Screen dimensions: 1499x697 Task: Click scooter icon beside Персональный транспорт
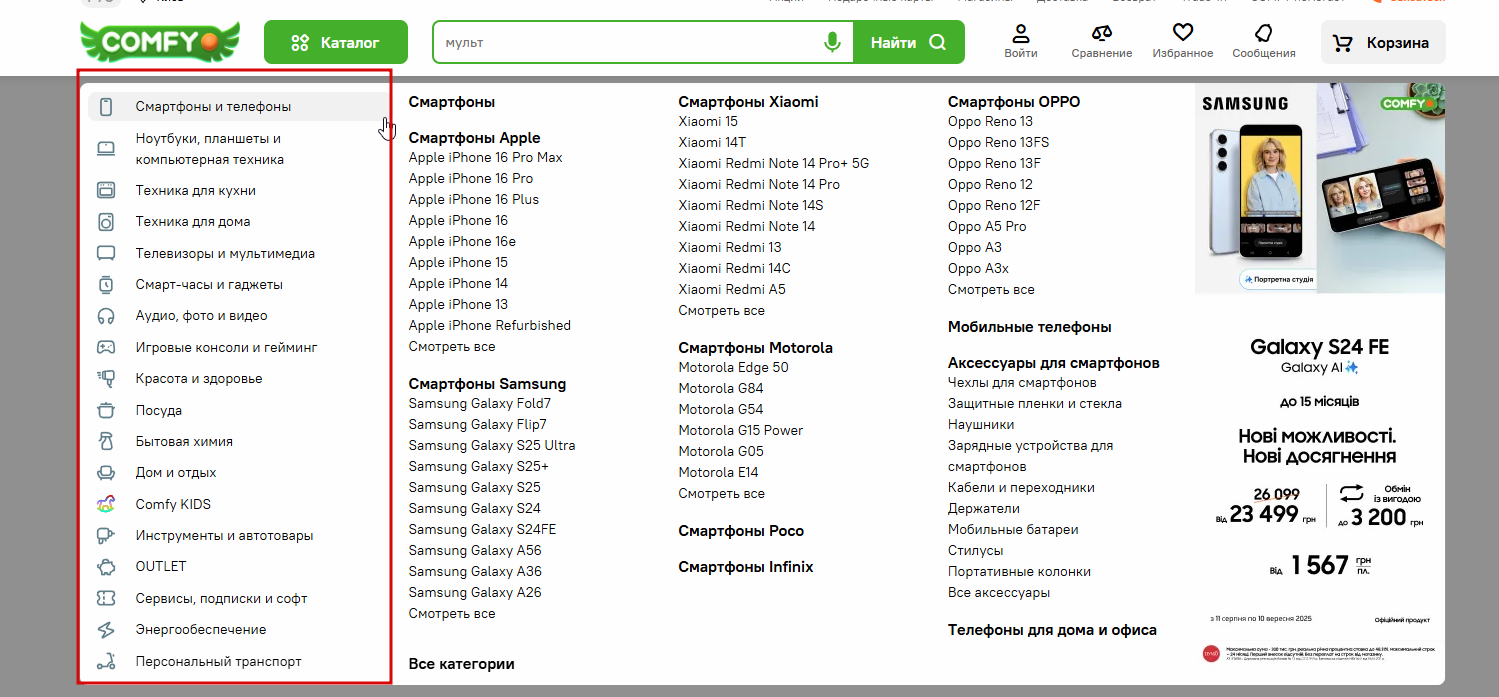click(x=106, y=661)
